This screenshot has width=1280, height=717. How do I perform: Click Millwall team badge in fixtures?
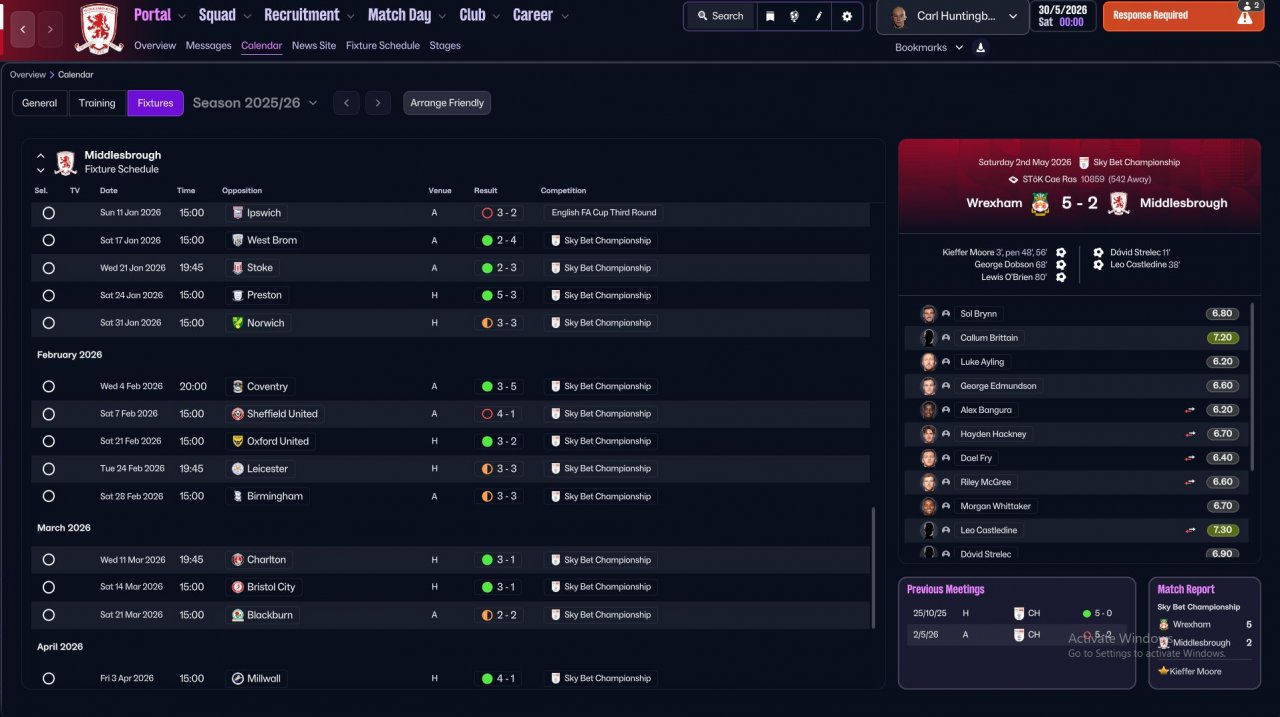click(237, 678)
